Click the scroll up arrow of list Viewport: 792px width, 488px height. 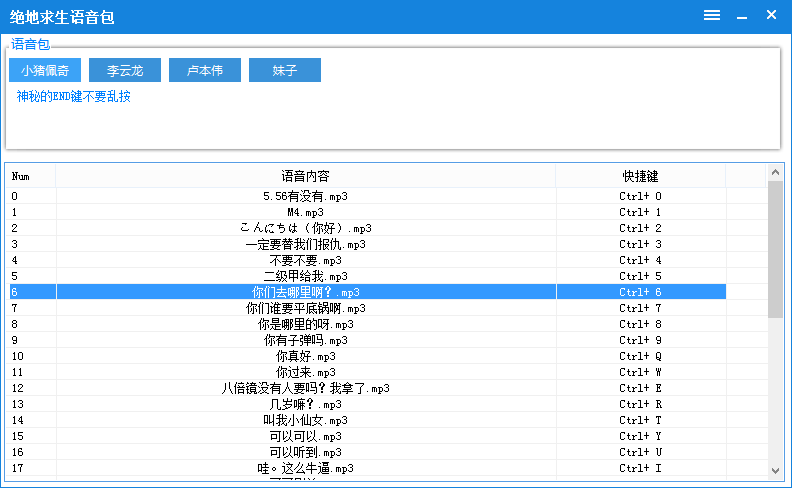775,173
